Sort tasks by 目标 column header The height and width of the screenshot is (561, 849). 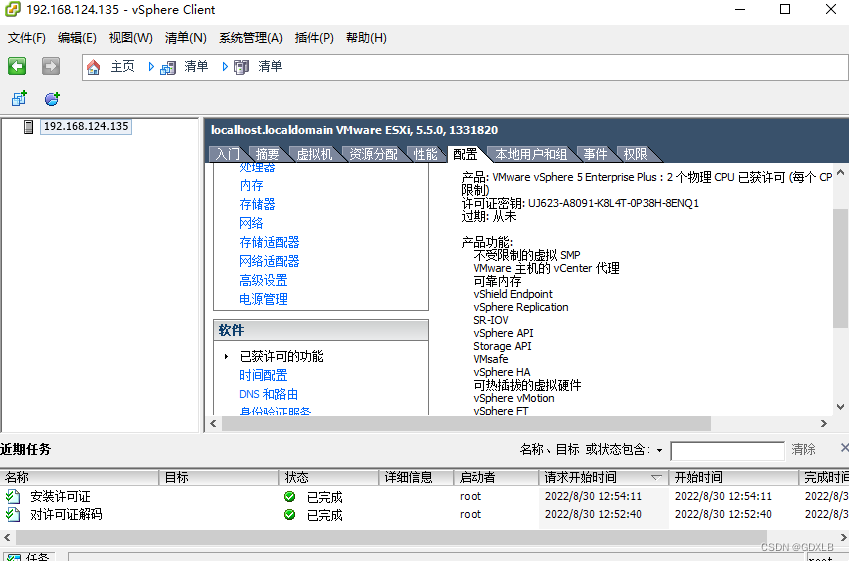pos(219,477)
